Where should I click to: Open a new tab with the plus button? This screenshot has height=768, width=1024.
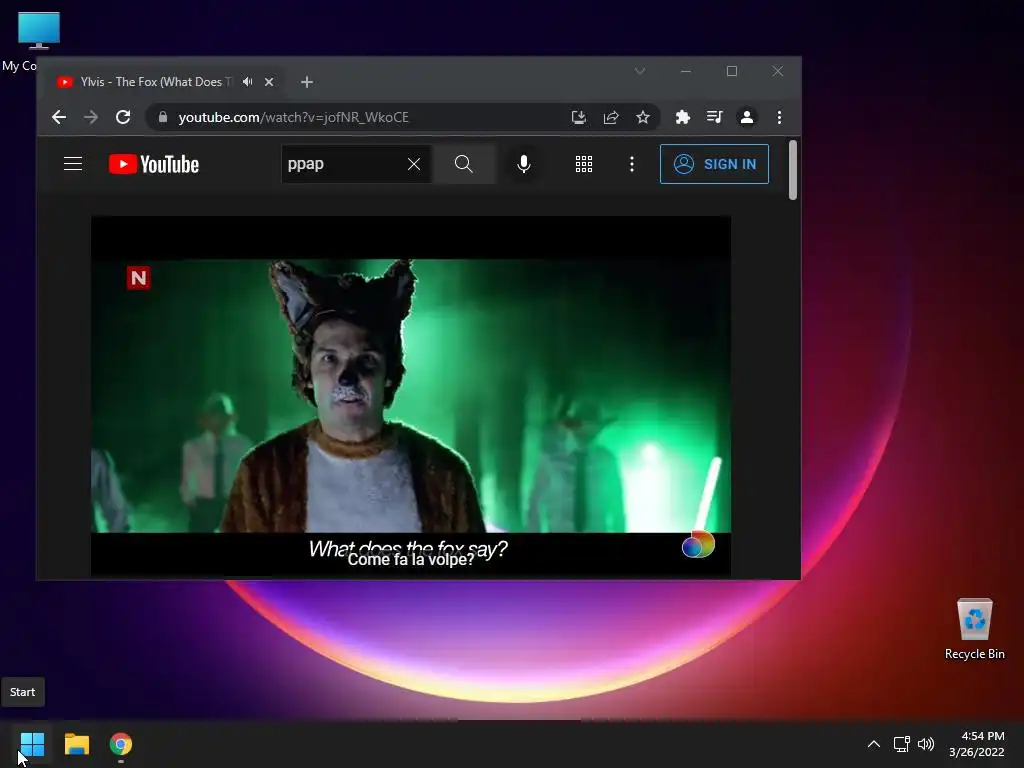coord(307,82)
